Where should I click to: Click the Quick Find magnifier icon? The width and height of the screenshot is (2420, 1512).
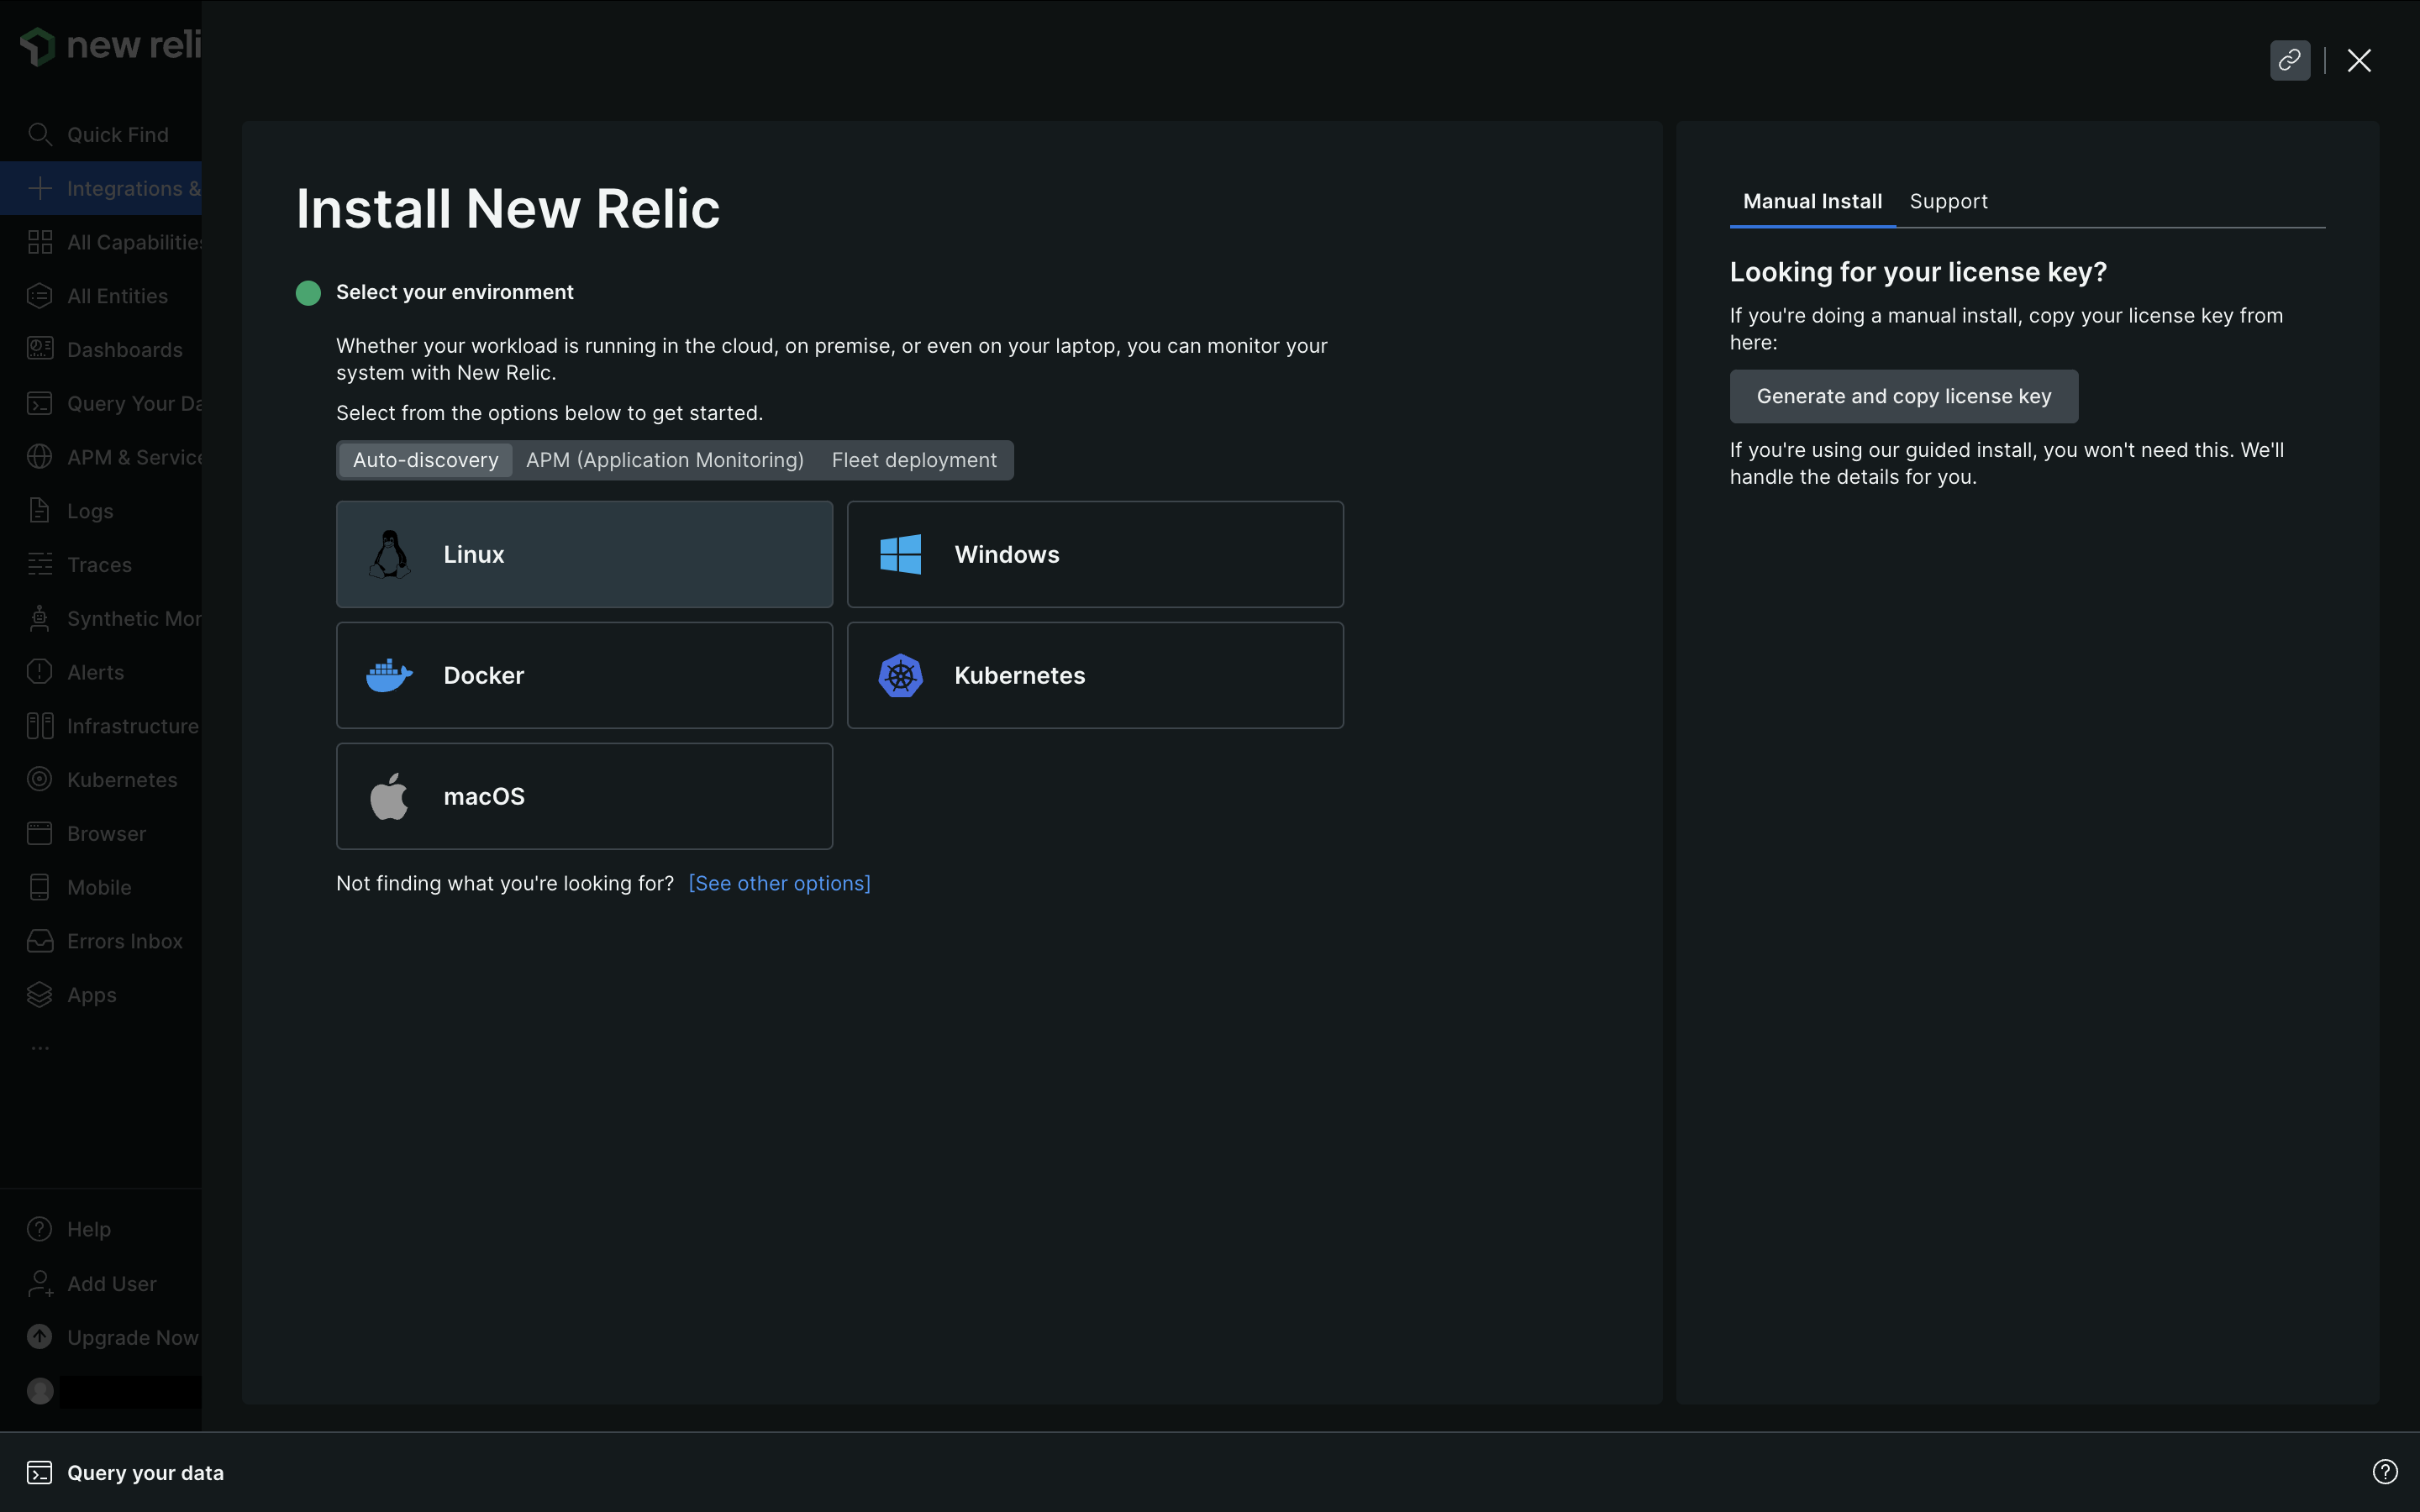(40, 134)
